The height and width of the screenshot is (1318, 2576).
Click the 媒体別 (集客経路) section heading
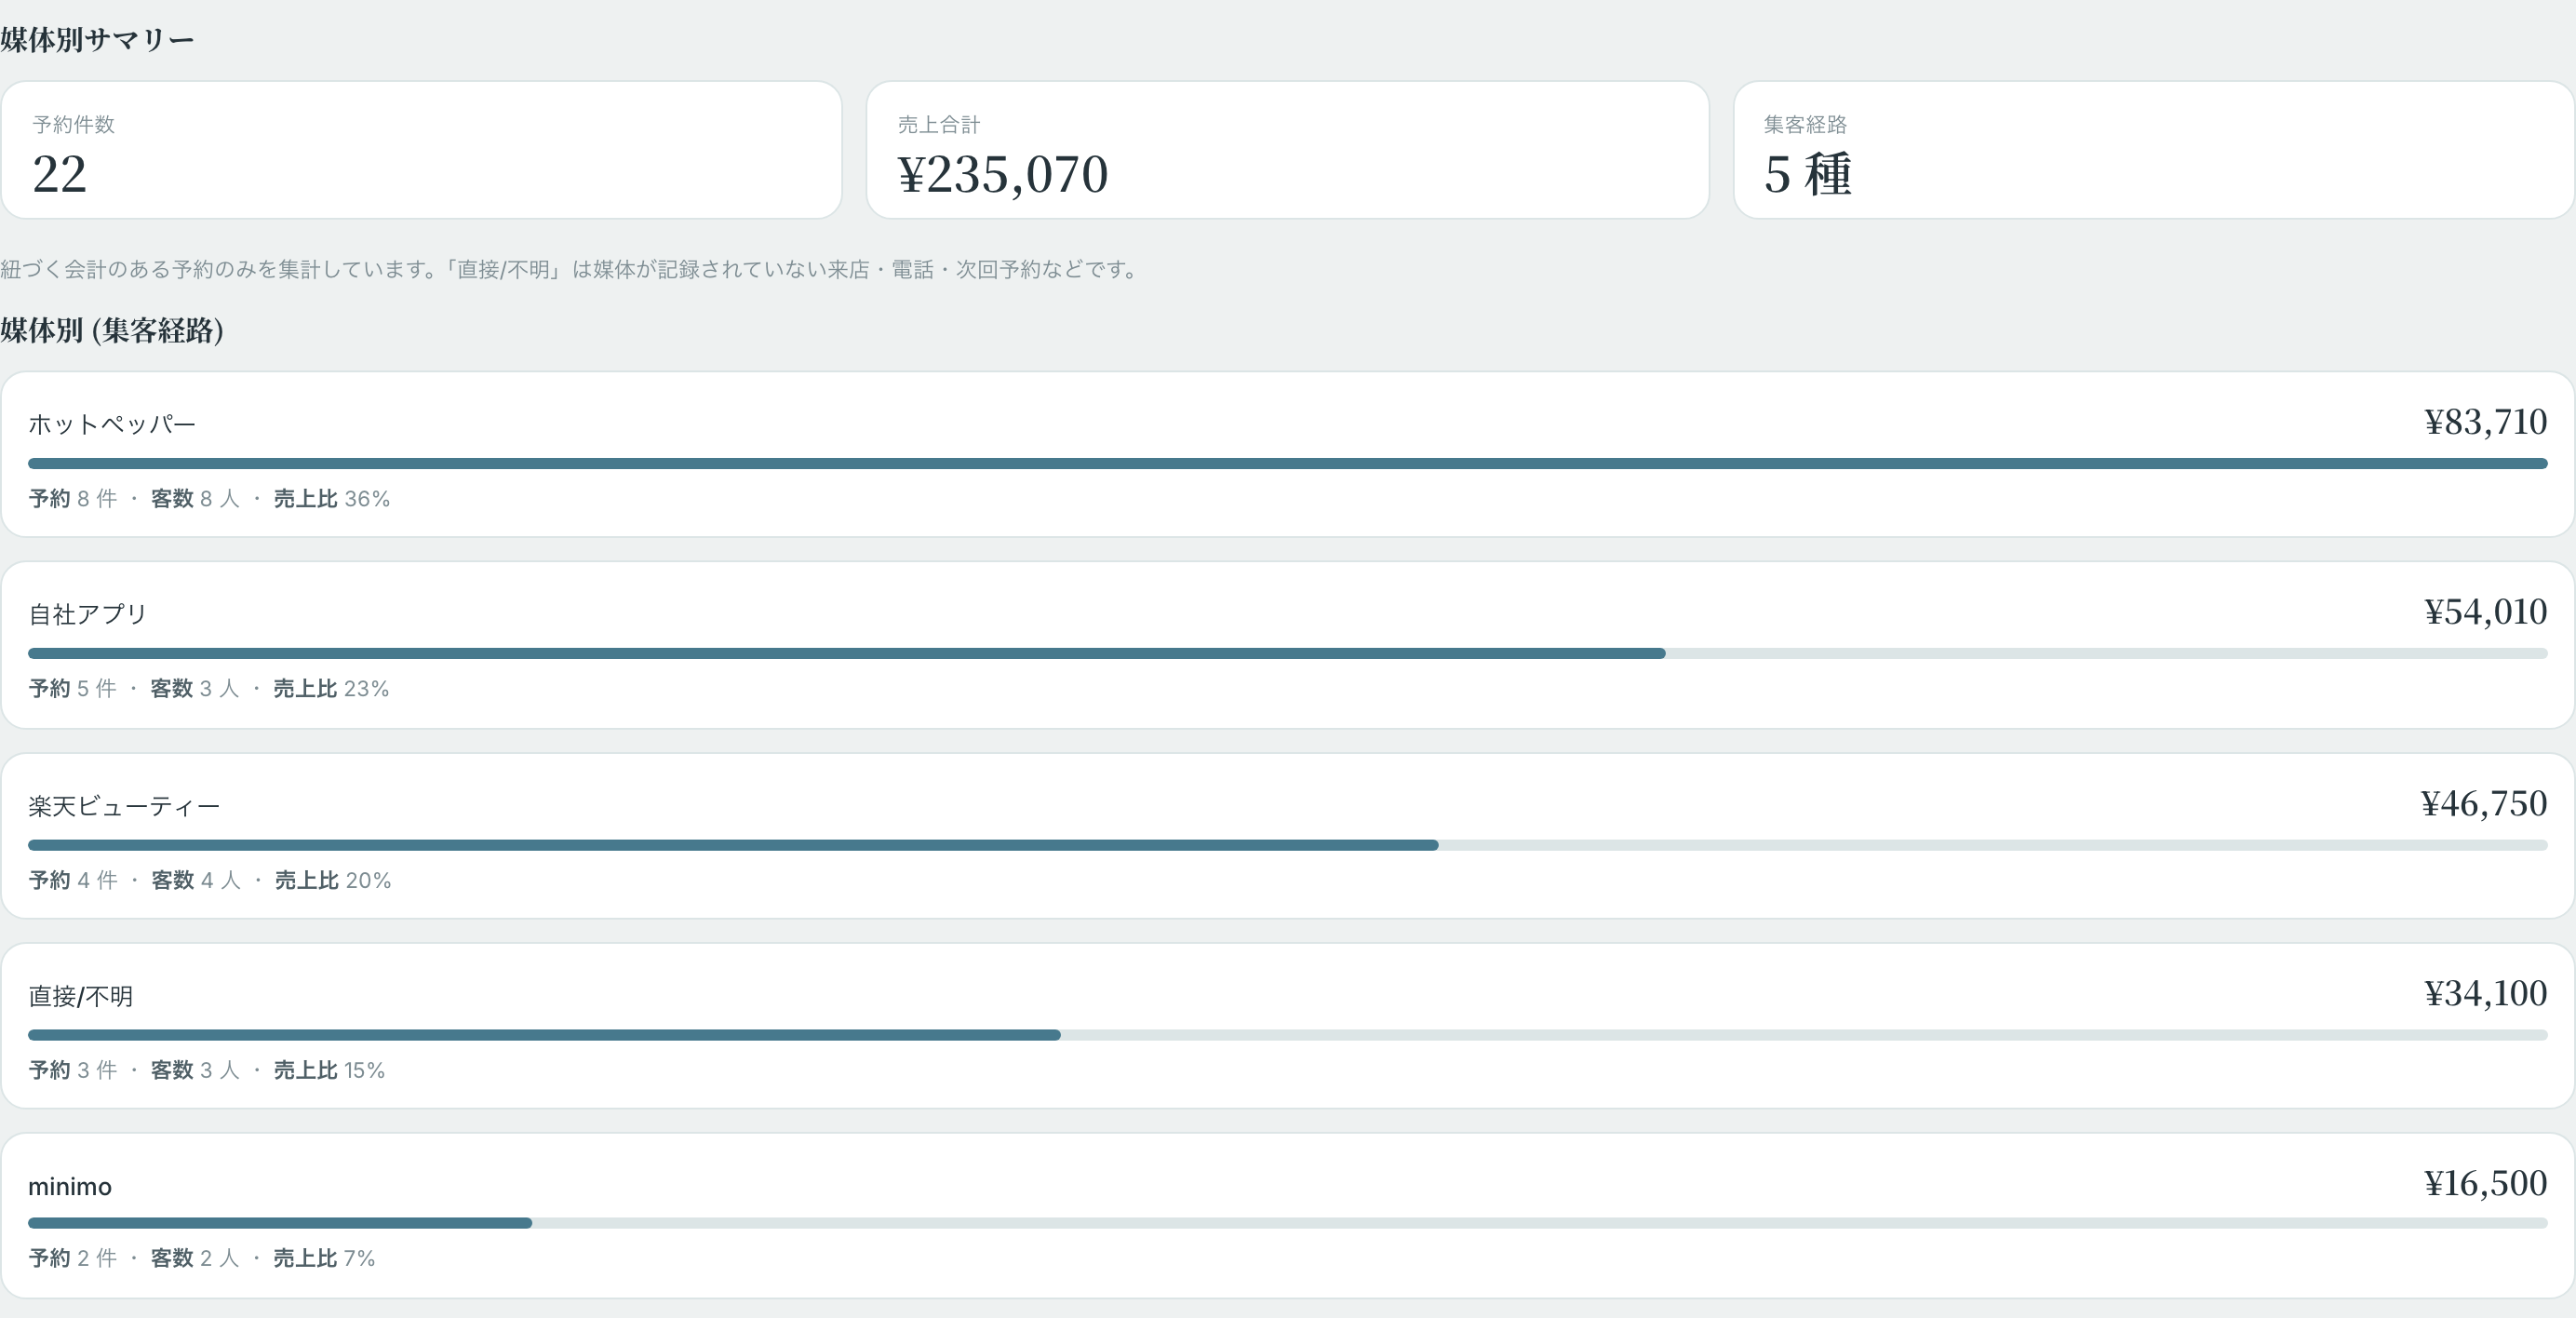(112, 330)
